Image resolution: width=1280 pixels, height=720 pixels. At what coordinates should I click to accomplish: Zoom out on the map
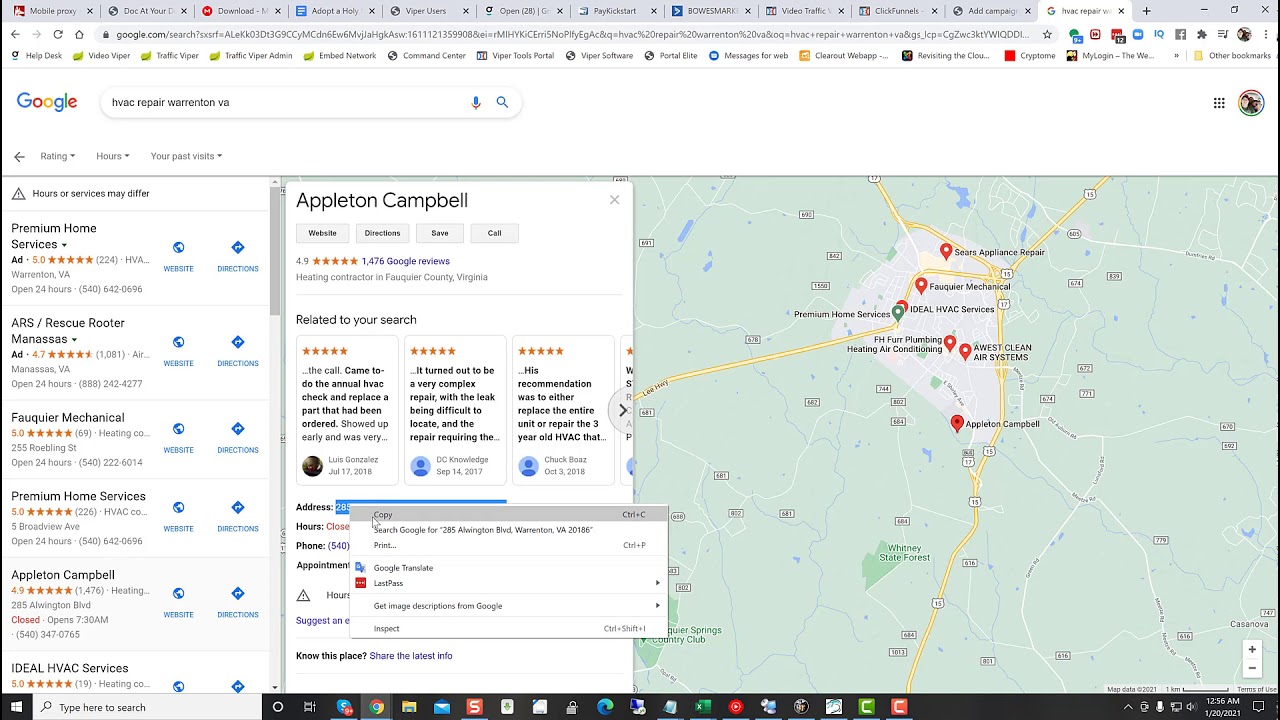click(x=1252, y=668)
